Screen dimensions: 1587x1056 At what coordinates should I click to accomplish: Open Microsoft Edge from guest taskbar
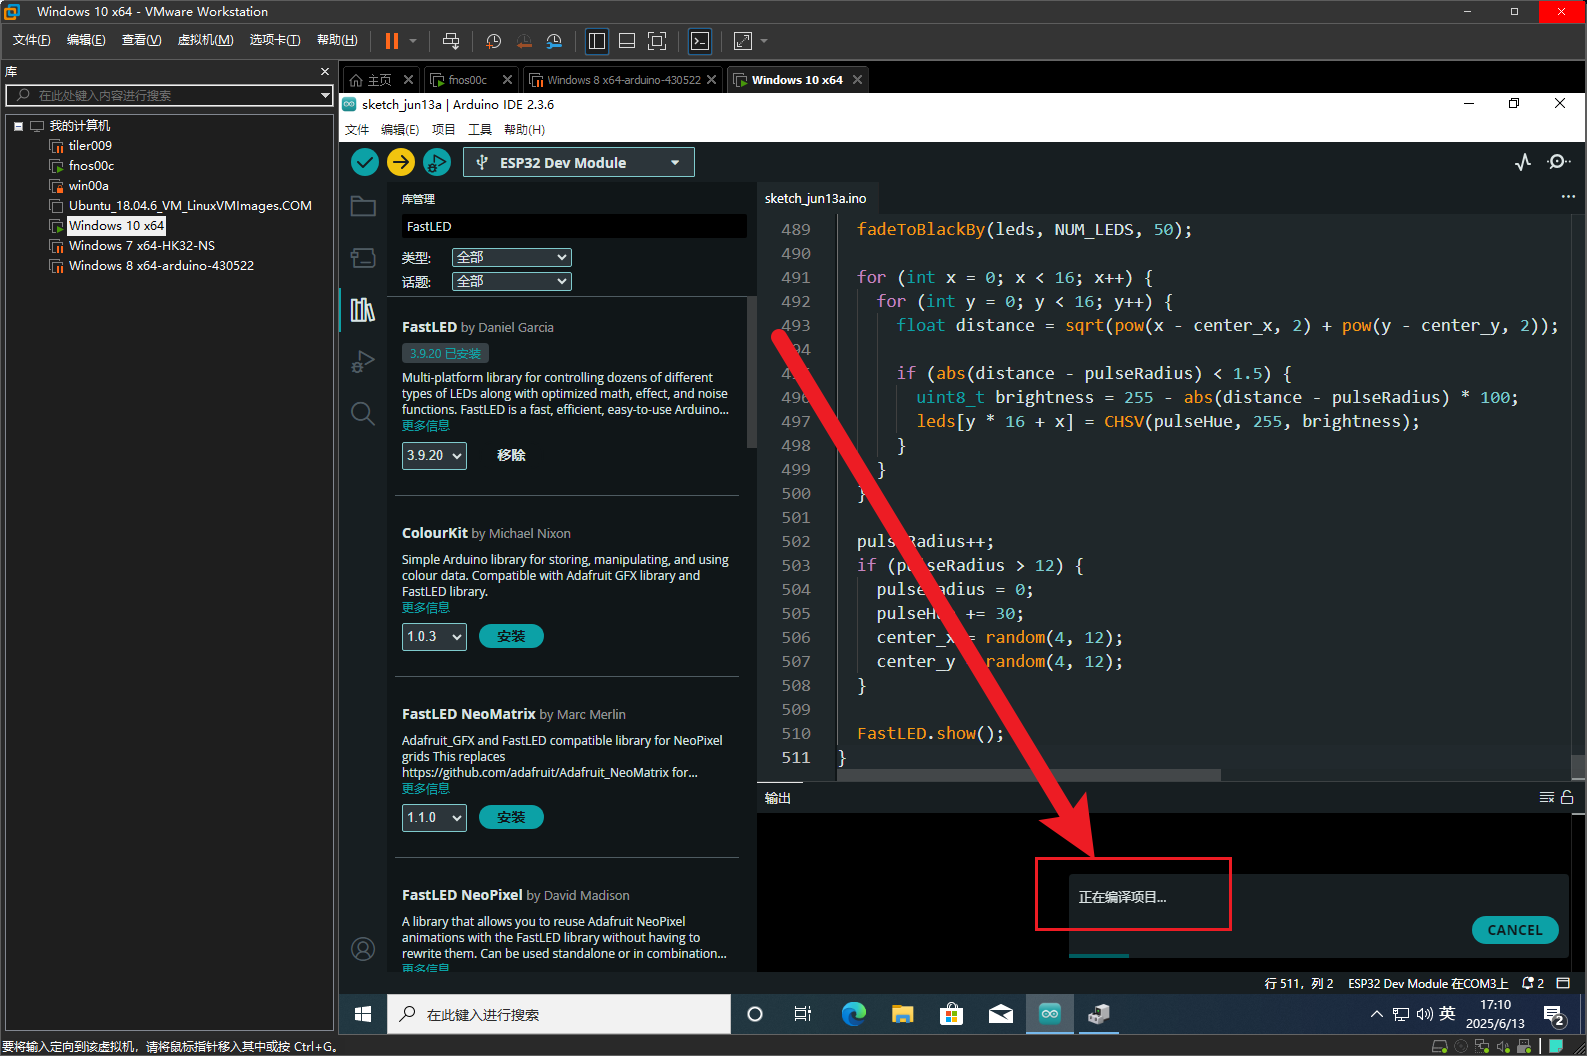[853, 1014]
